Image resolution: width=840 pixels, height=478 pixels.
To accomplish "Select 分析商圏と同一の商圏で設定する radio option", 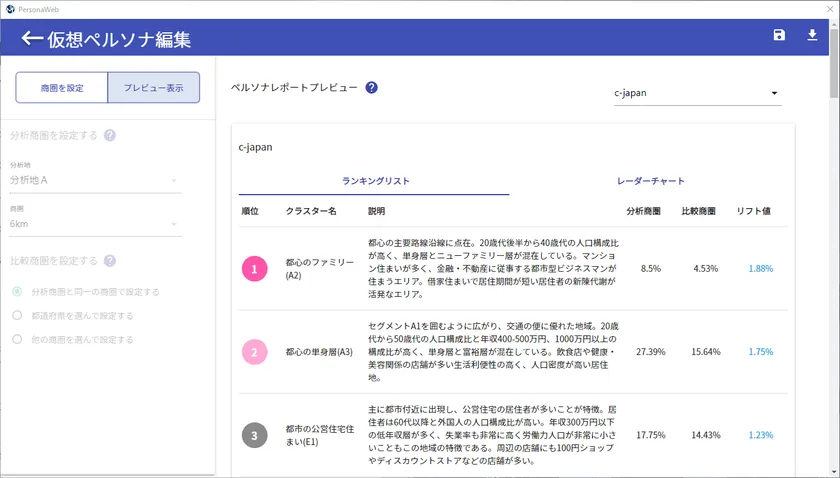I will point(16,292).
